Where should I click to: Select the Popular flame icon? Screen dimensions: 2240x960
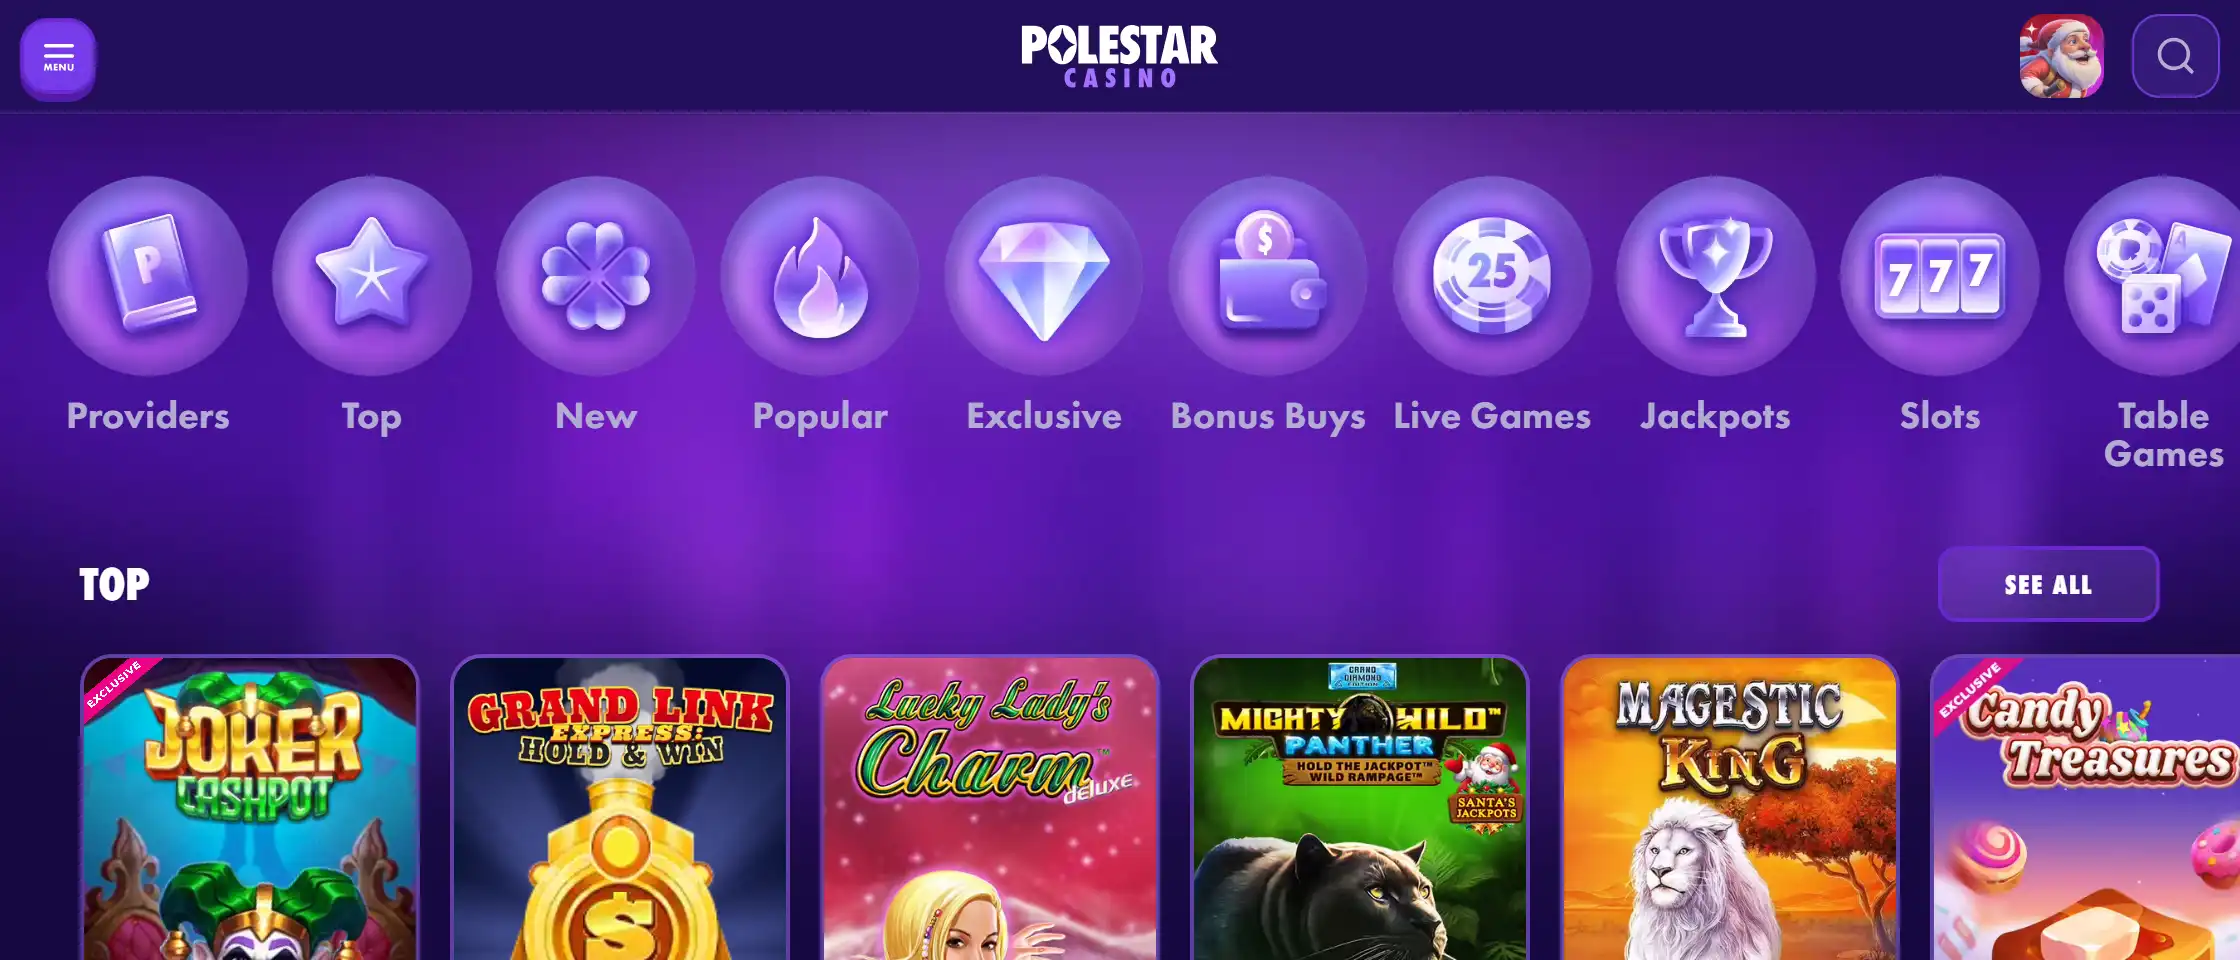pyautogui.click(x=820, y=276)
